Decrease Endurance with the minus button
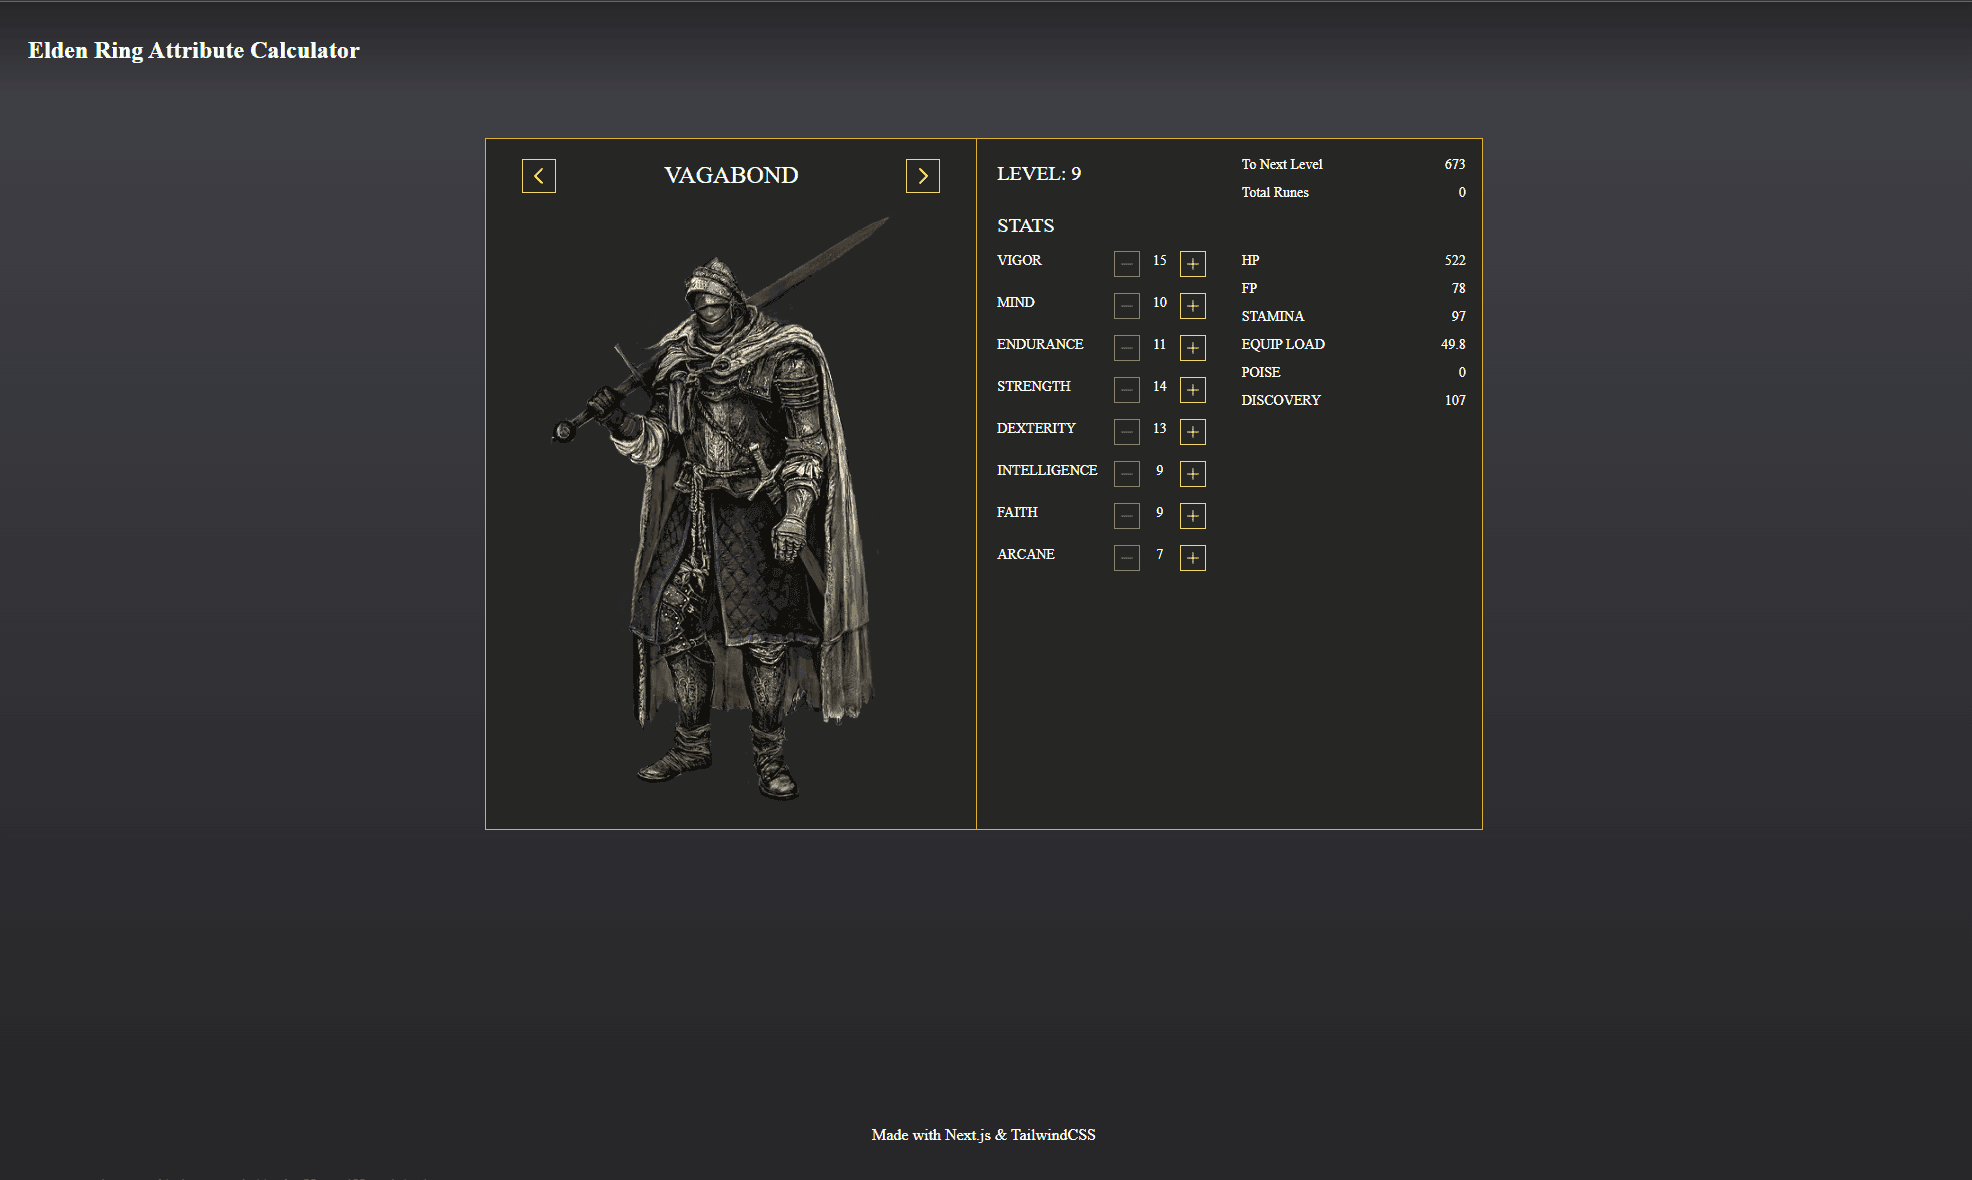The height and width of the screenshot is (1180, 1972). pos(1126,348)
